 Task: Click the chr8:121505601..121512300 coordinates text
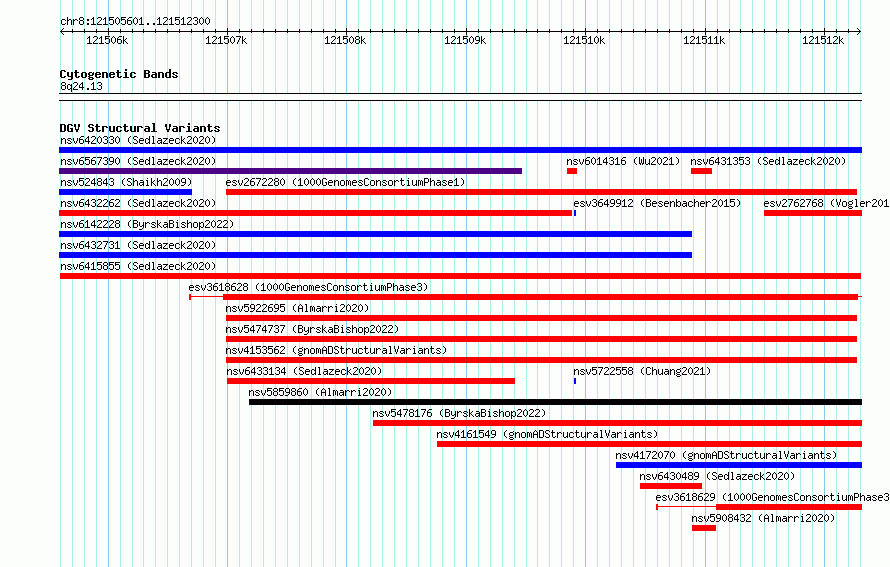135,22
